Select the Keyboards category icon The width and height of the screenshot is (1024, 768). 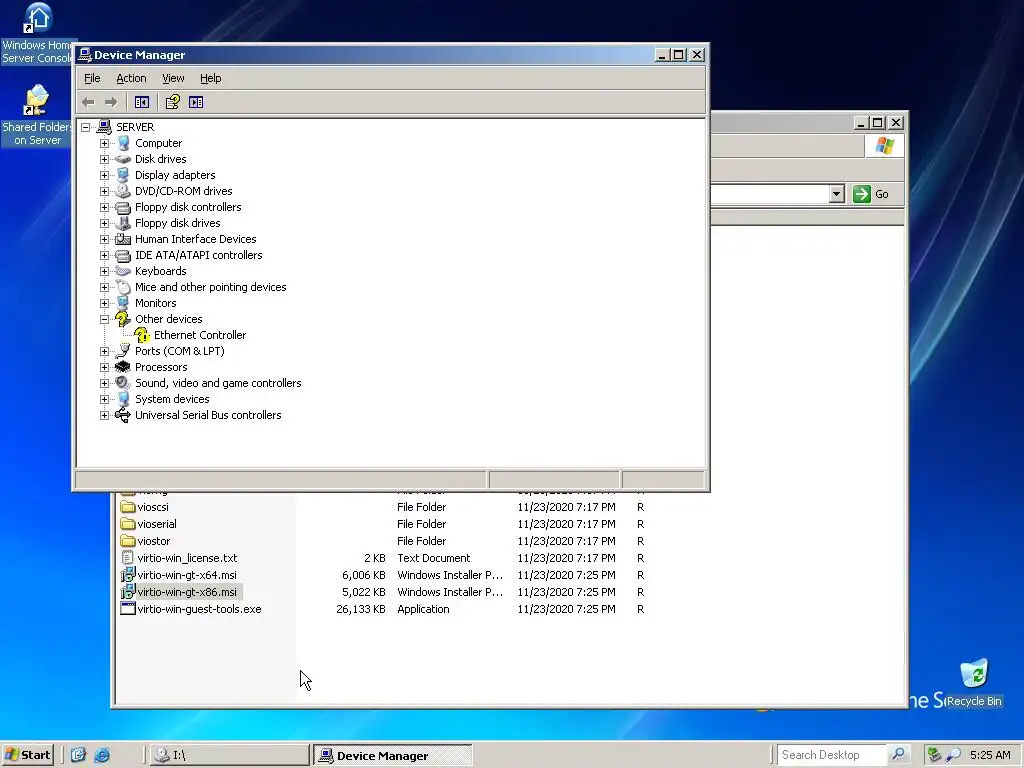(123, 271)
